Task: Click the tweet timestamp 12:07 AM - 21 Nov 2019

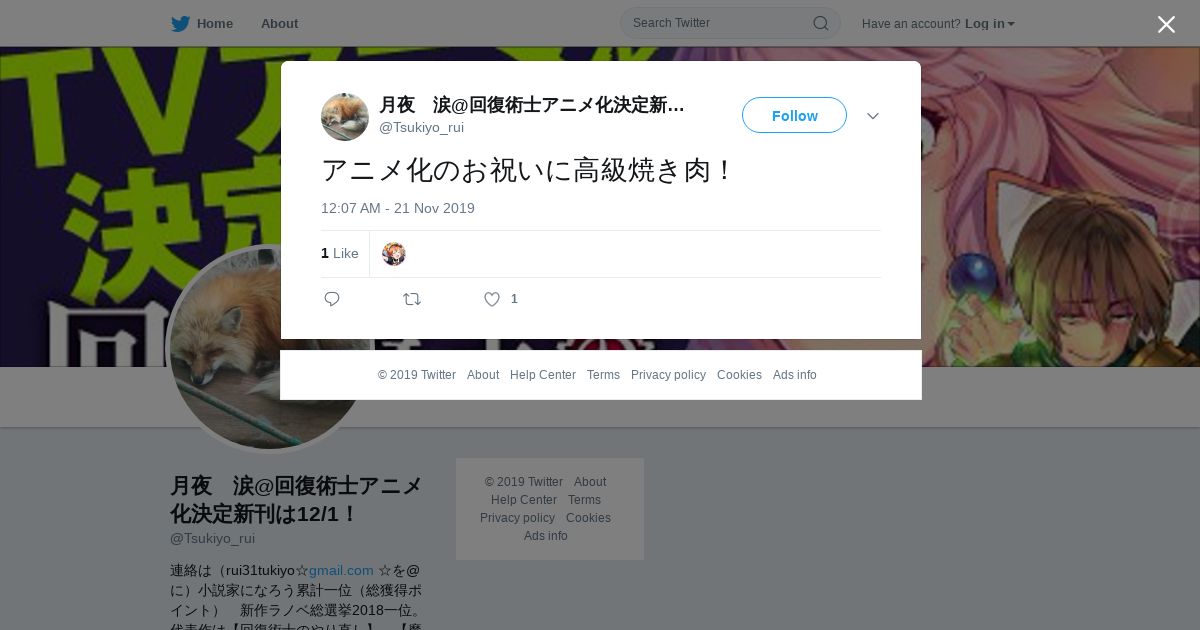Action: point(398,208)
